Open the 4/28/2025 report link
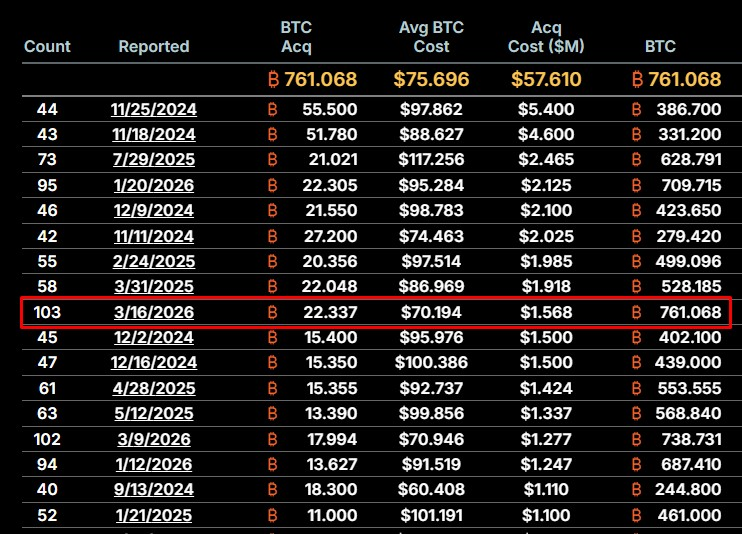The image size is (742, 534). click(153, 389)
